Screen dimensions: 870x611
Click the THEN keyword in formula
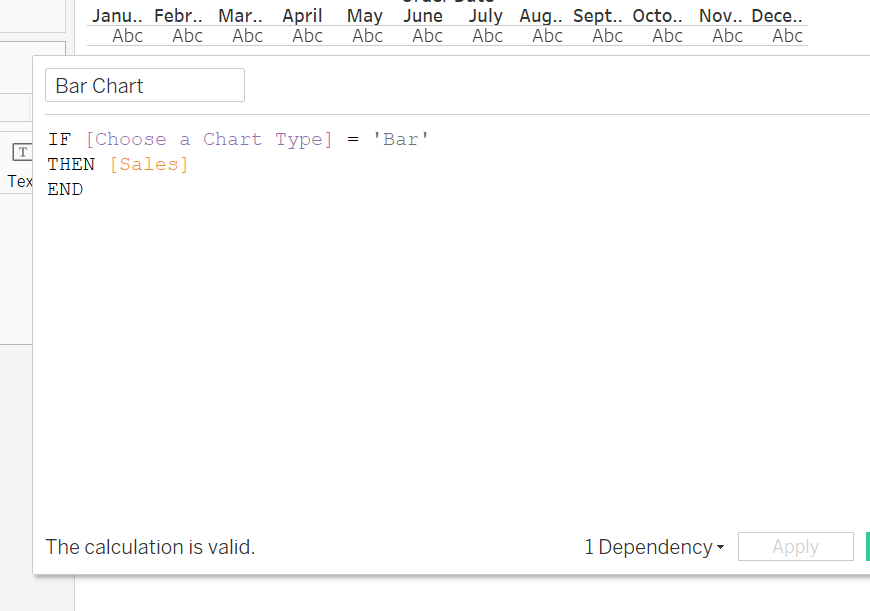click(x=71, y=164)
